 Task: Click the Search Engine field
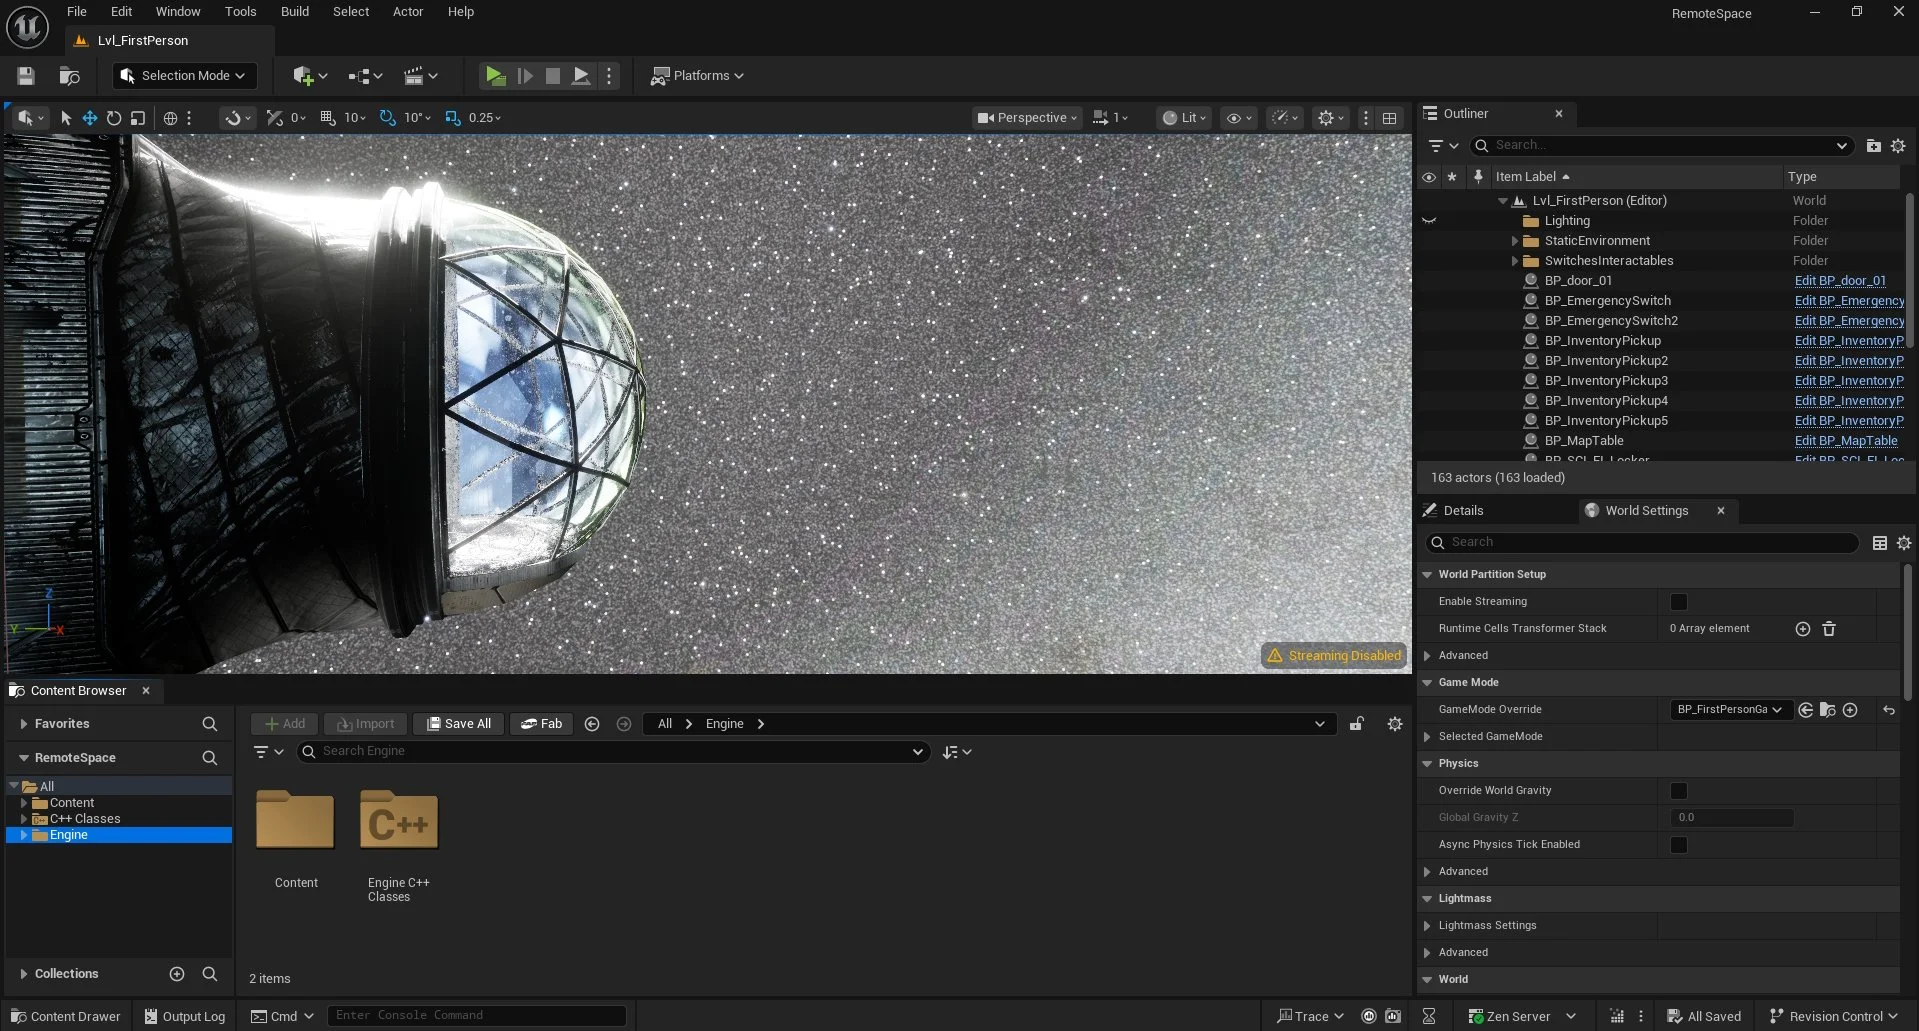pos(613,752)
